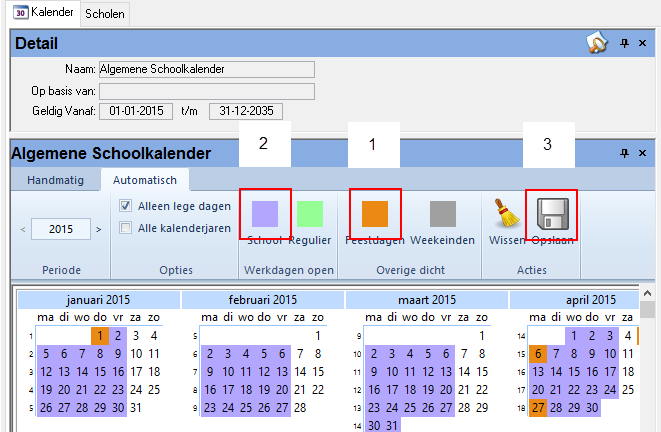This screenshot has width=661, height=432.
Task: Switch to the Handmatig tab
Action: [55, 180]
